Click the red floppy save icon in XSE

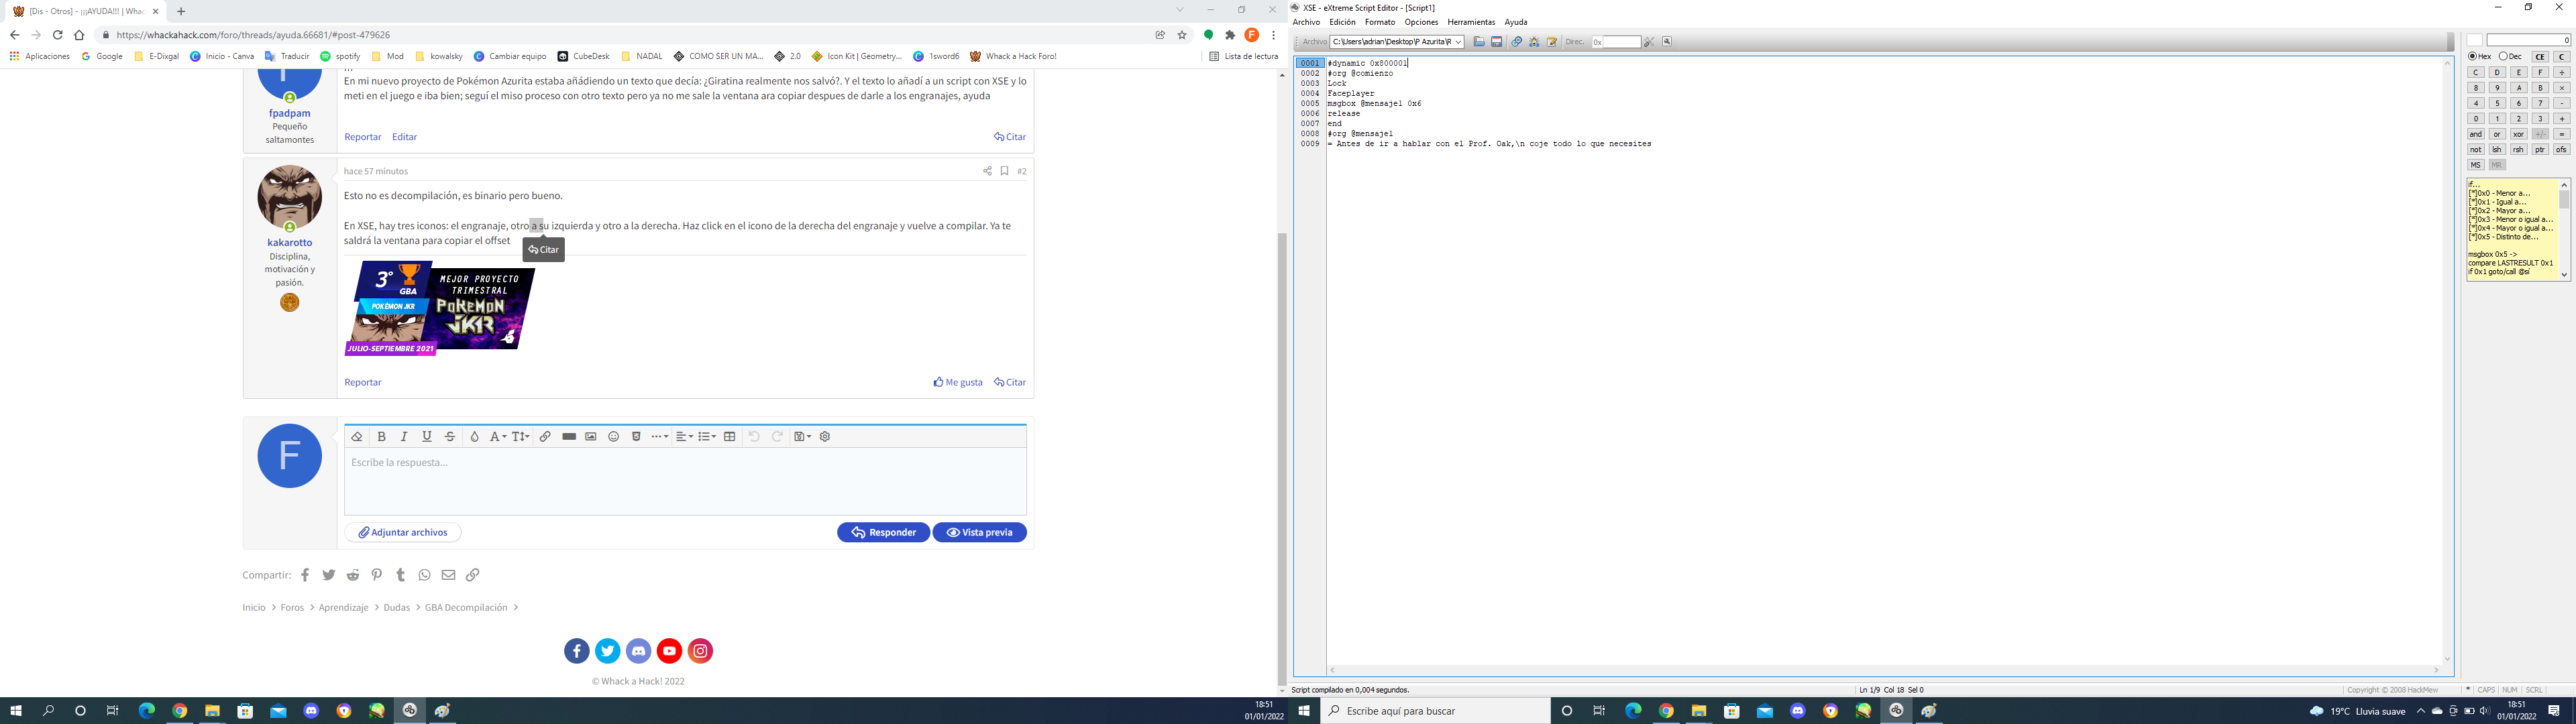pos(1497,42)
